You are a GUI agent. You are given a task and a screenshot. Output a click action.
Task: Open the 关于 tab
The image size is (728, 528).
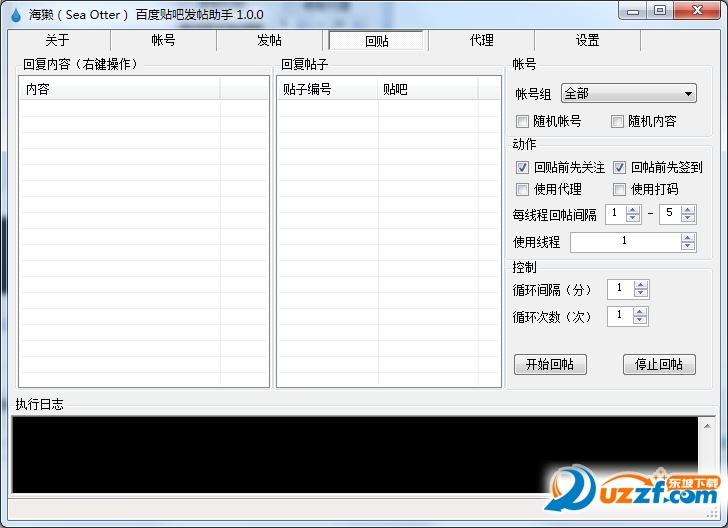(x=58, y=40)
